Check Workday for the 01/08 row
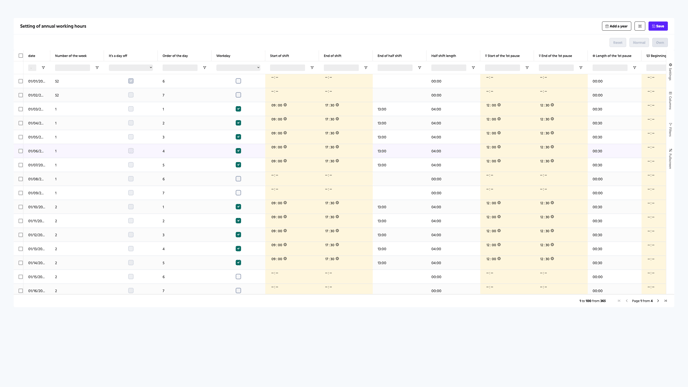 tap(238, 179)
